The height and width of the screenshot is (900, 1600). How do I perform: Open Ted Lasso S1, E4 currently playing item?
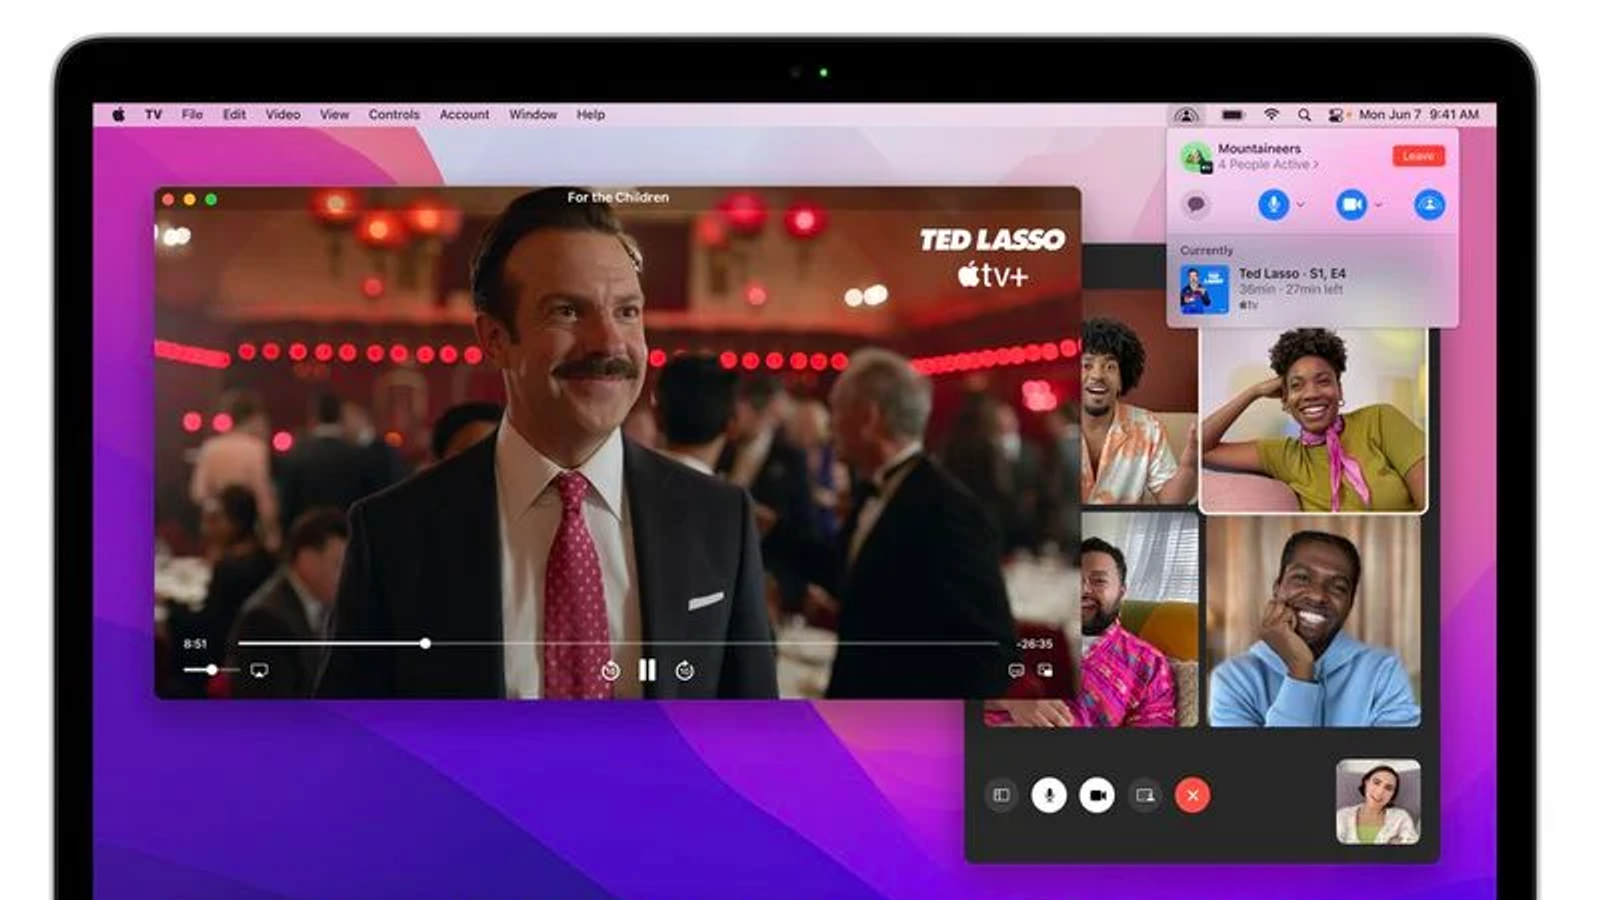[x=1312, y=289]
